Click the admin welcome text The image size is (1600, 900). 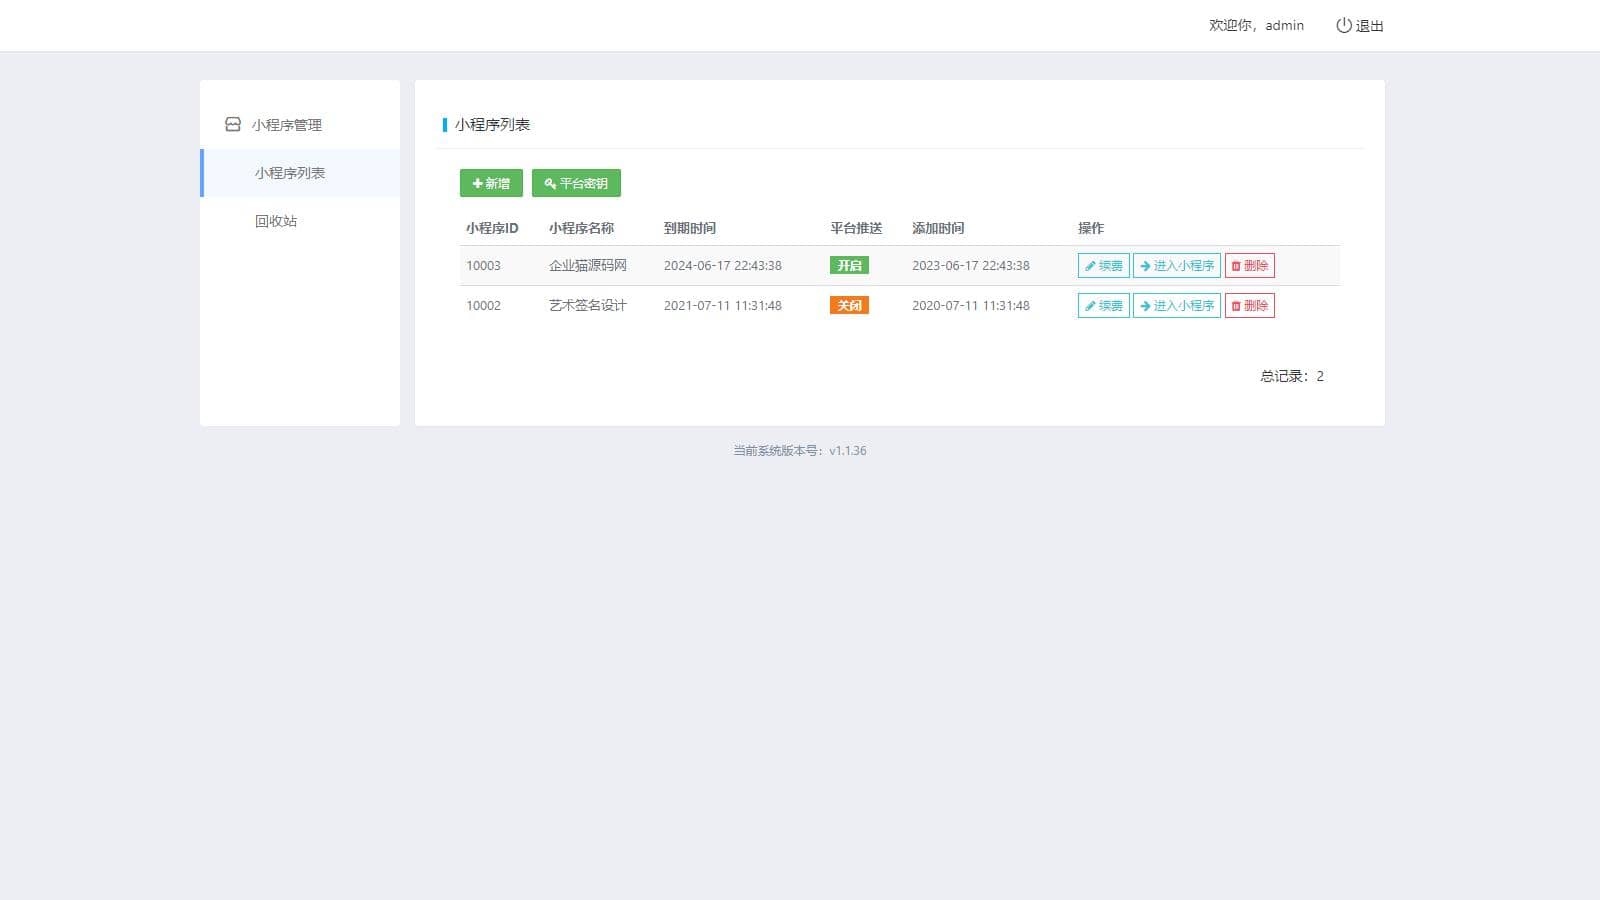click(x=1256, y=26)
